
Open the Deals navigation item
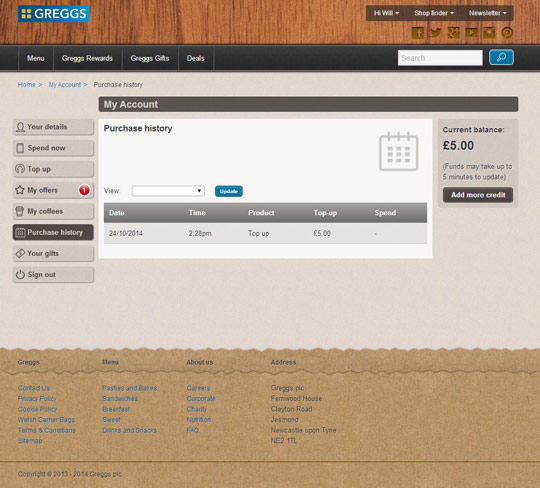tap(195, 58)
